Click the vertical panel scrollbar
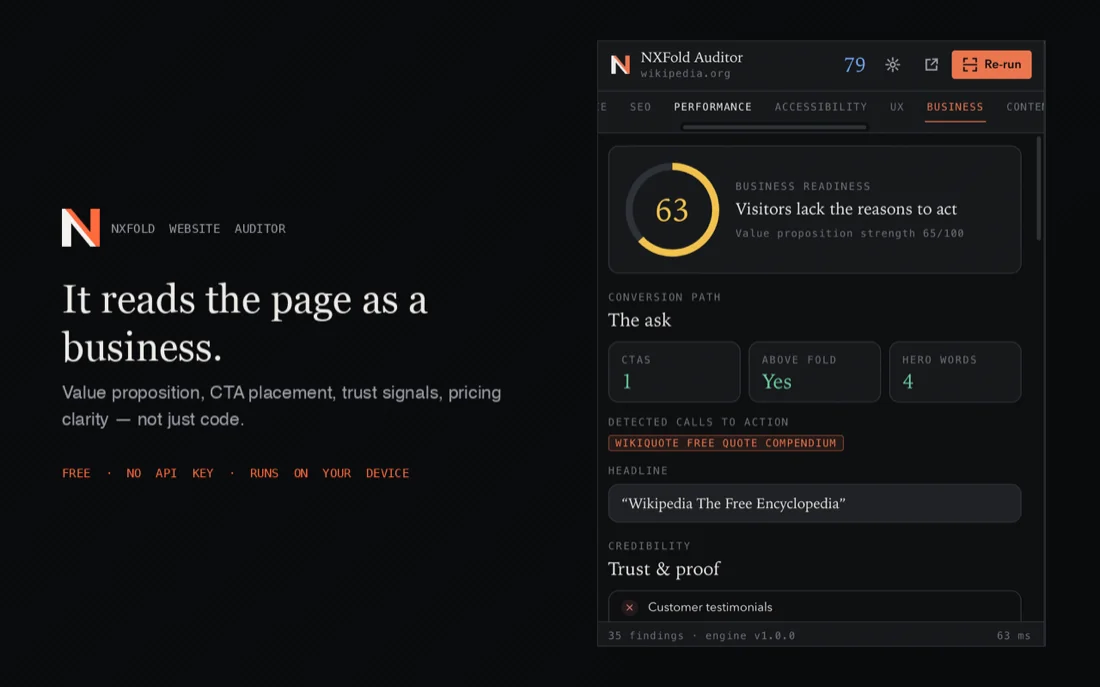The image size is (1100, 687). tap(1038, 188)
